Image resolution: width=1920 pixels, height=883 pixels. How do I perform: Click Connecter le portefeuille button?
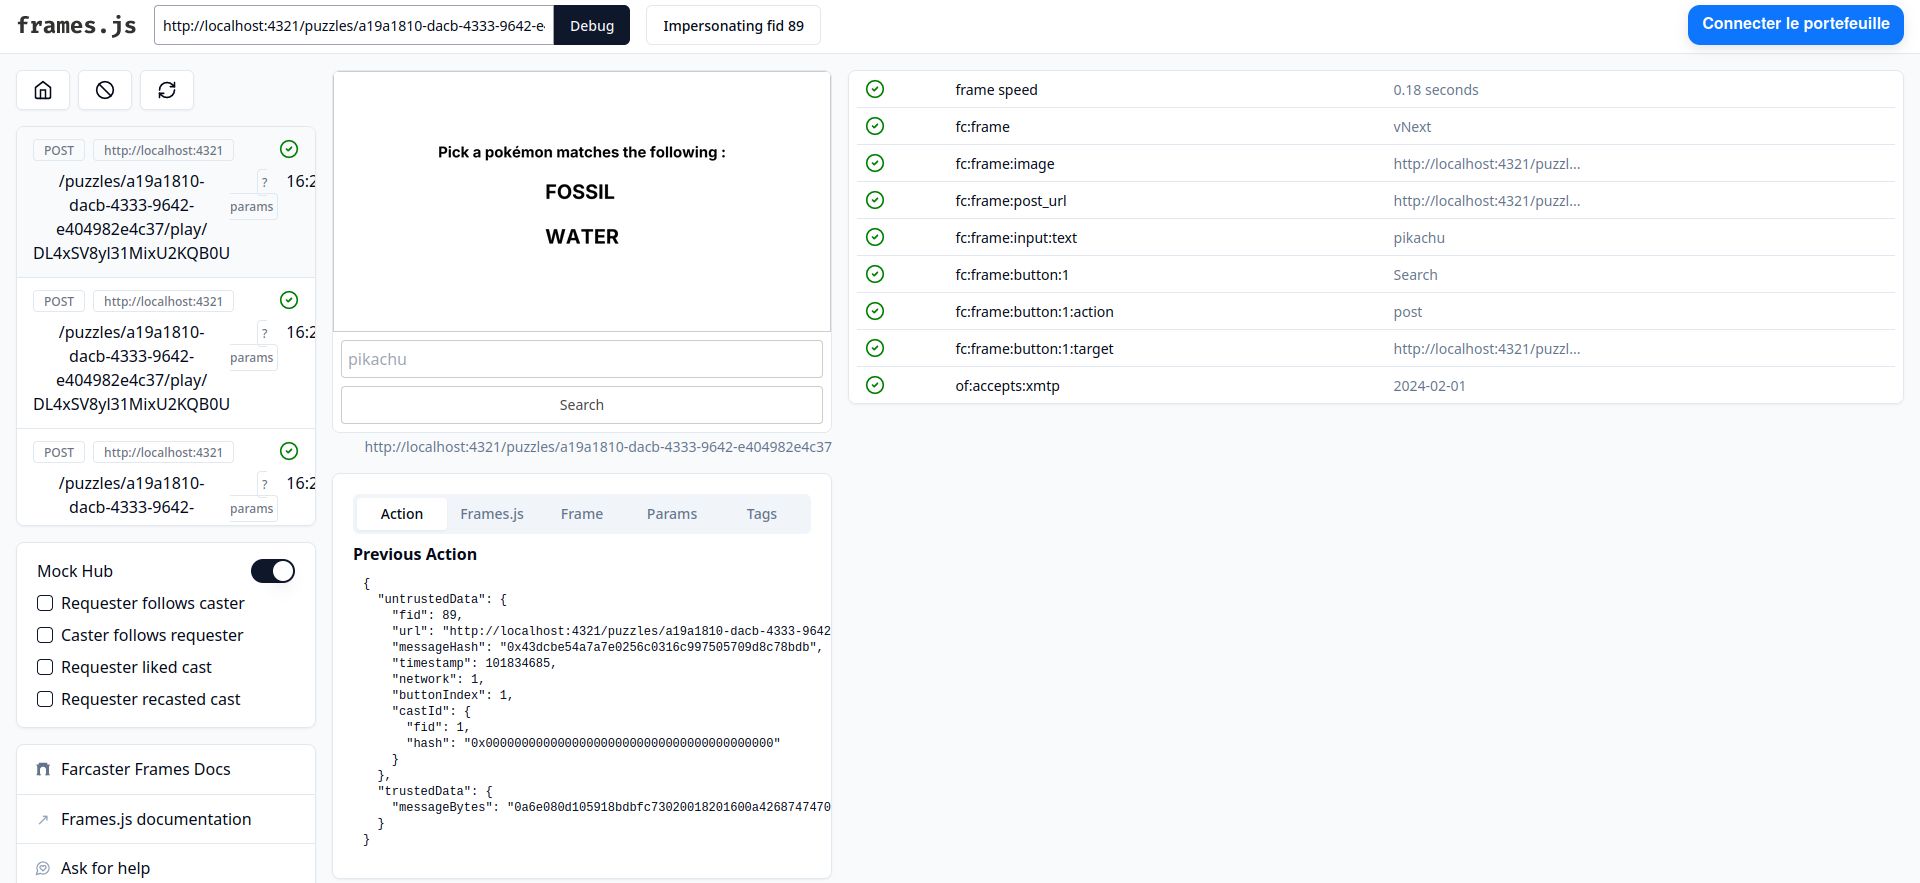1796,24
